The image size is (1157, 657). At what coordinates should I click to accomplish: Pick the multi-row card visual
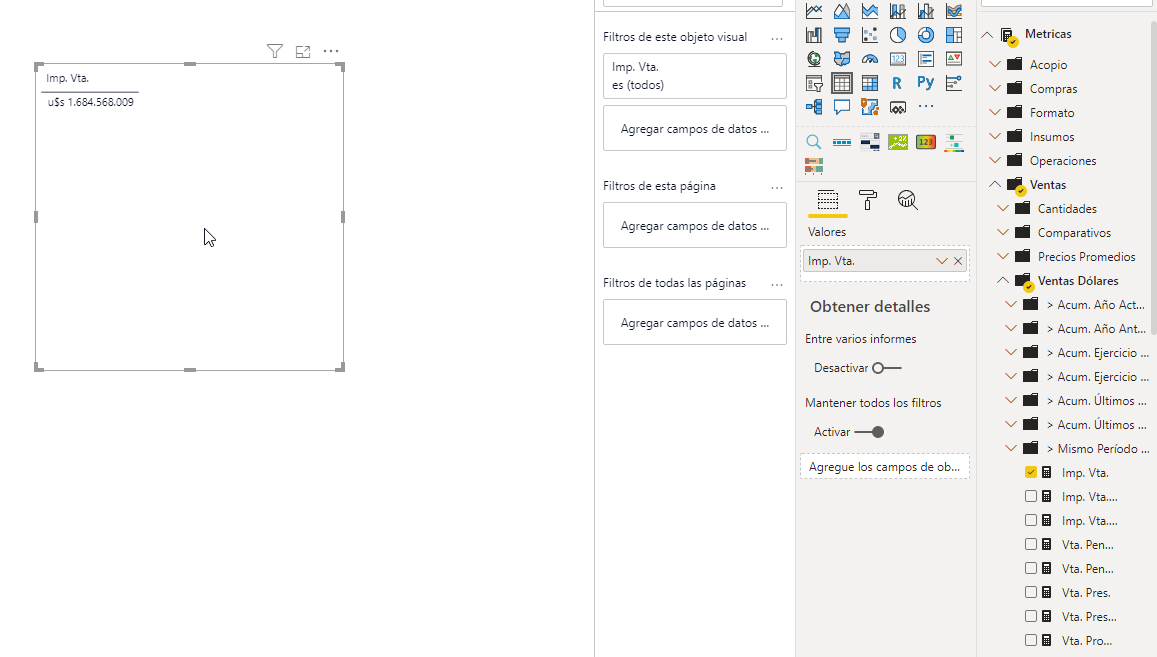click(x=926, y=59)
